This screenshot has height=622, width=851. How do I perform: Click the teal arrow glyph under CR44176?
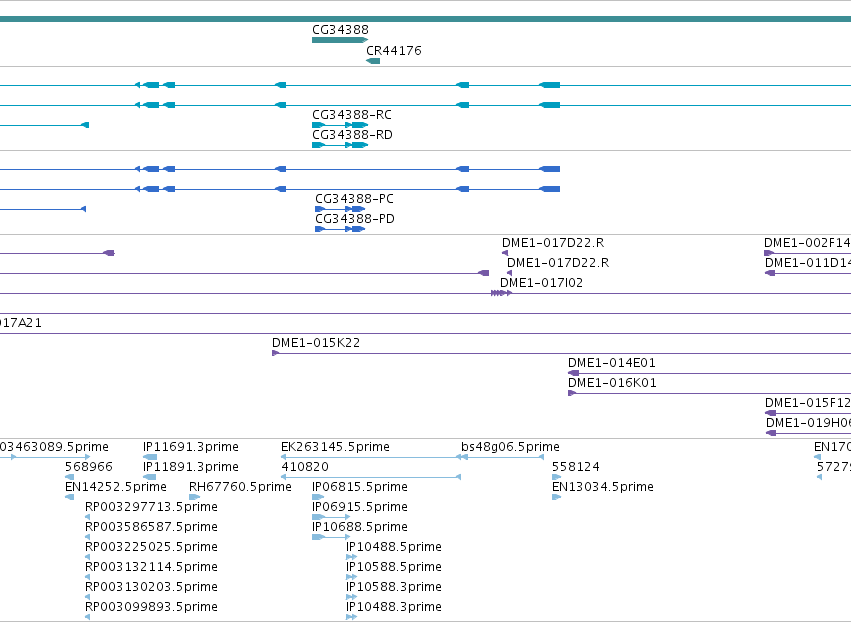[373, 61]
